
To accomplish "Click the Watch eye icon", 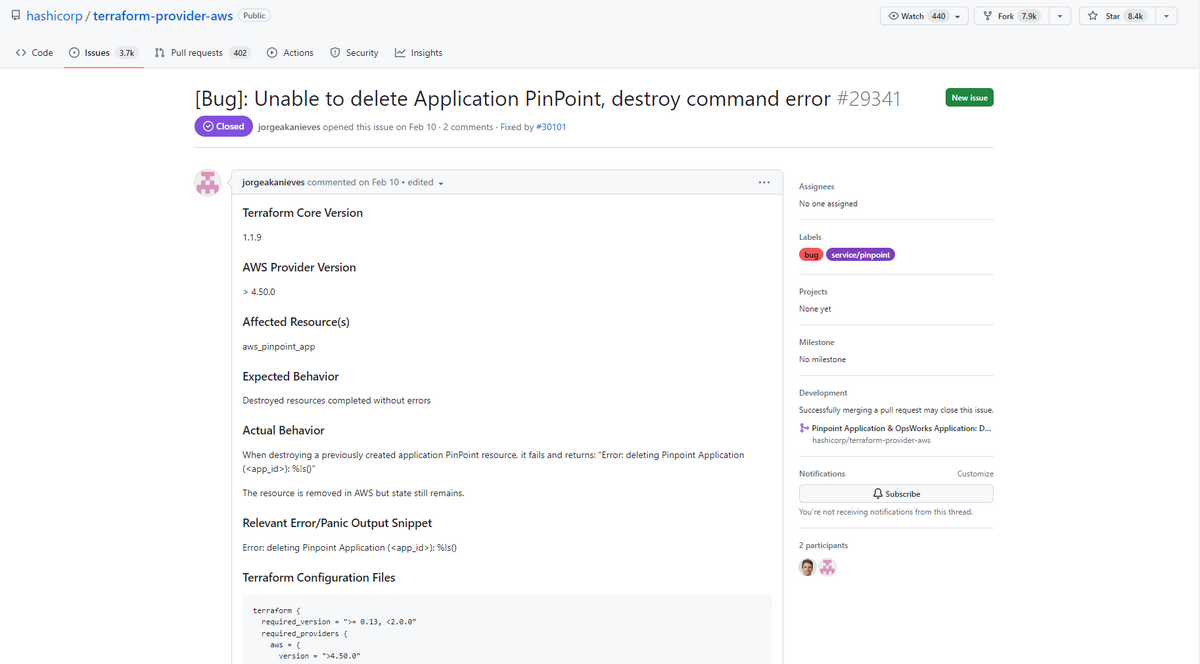I will pyautogui.click(x=893, y=16).
